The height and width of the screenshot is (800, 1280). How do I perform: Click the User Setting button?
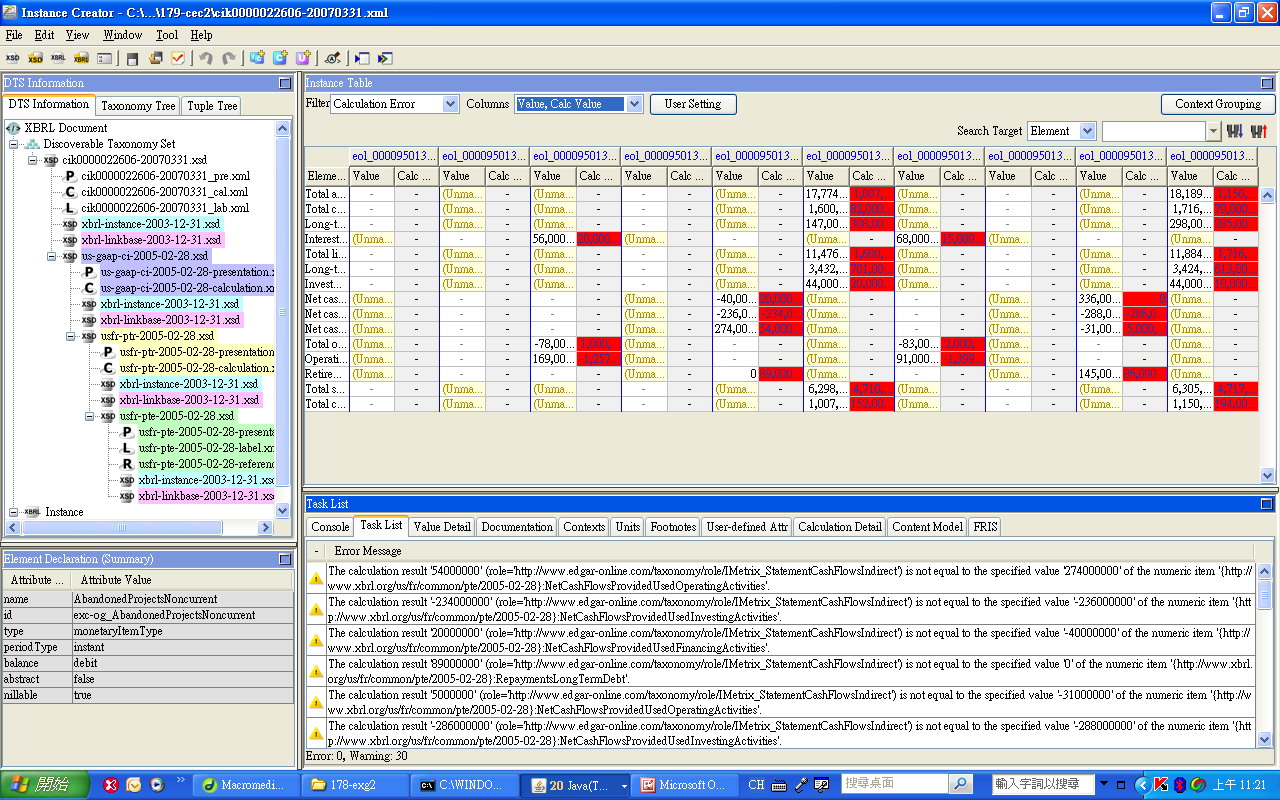tap(693, 104)
